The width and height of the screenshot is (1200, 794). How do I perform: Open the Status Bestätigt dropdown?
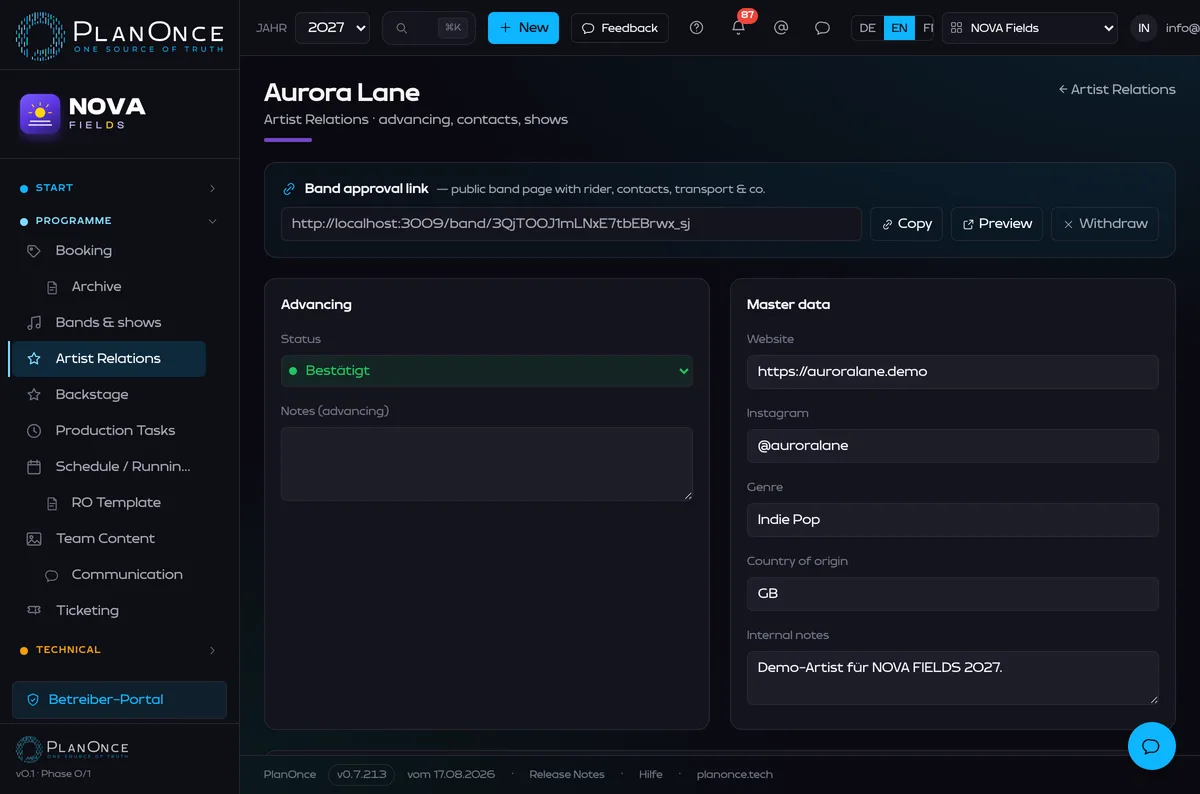click(487, 371)
